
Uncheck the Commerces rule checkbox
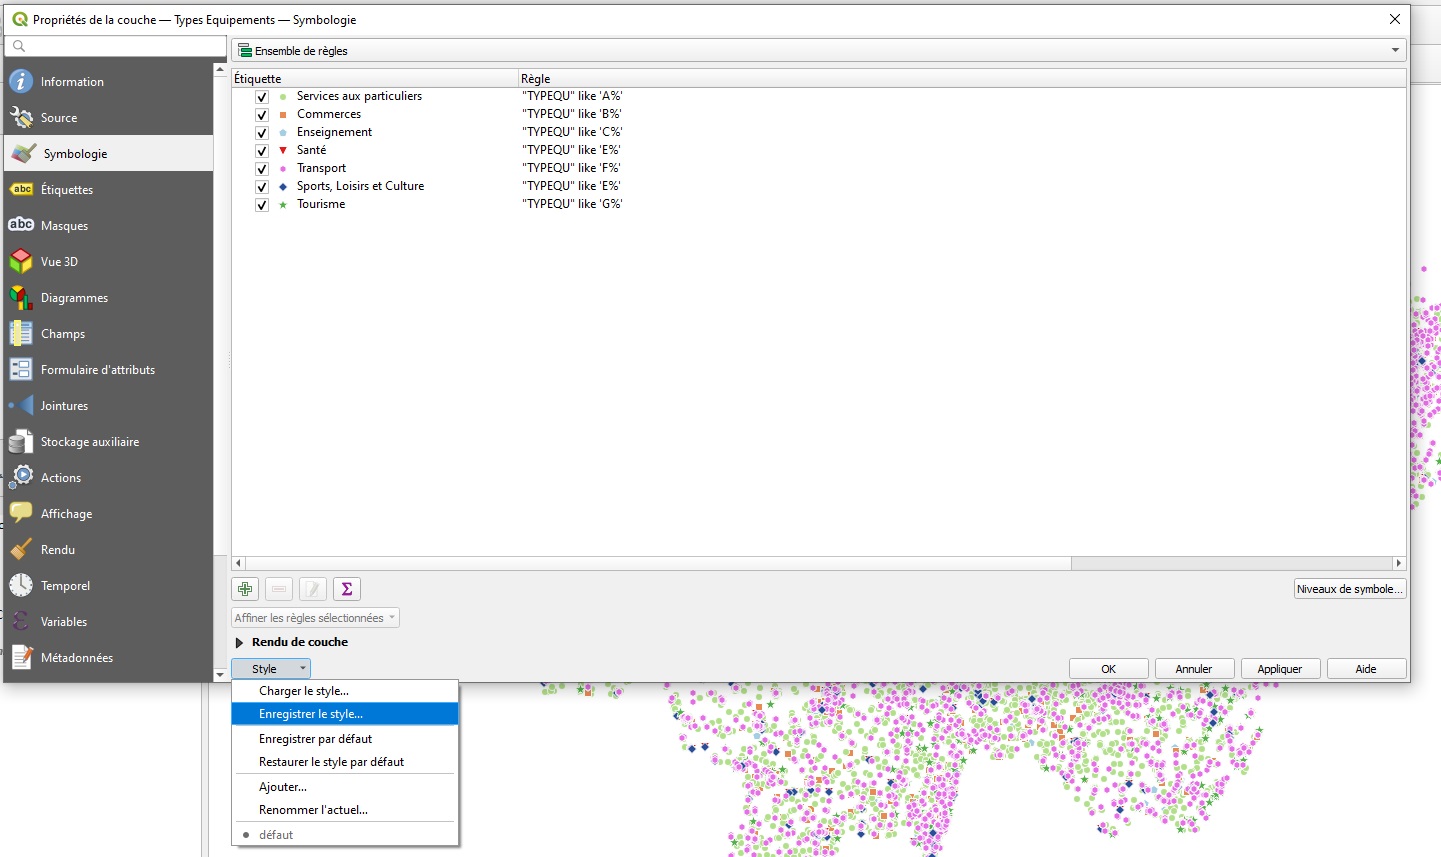pos(262,115)
